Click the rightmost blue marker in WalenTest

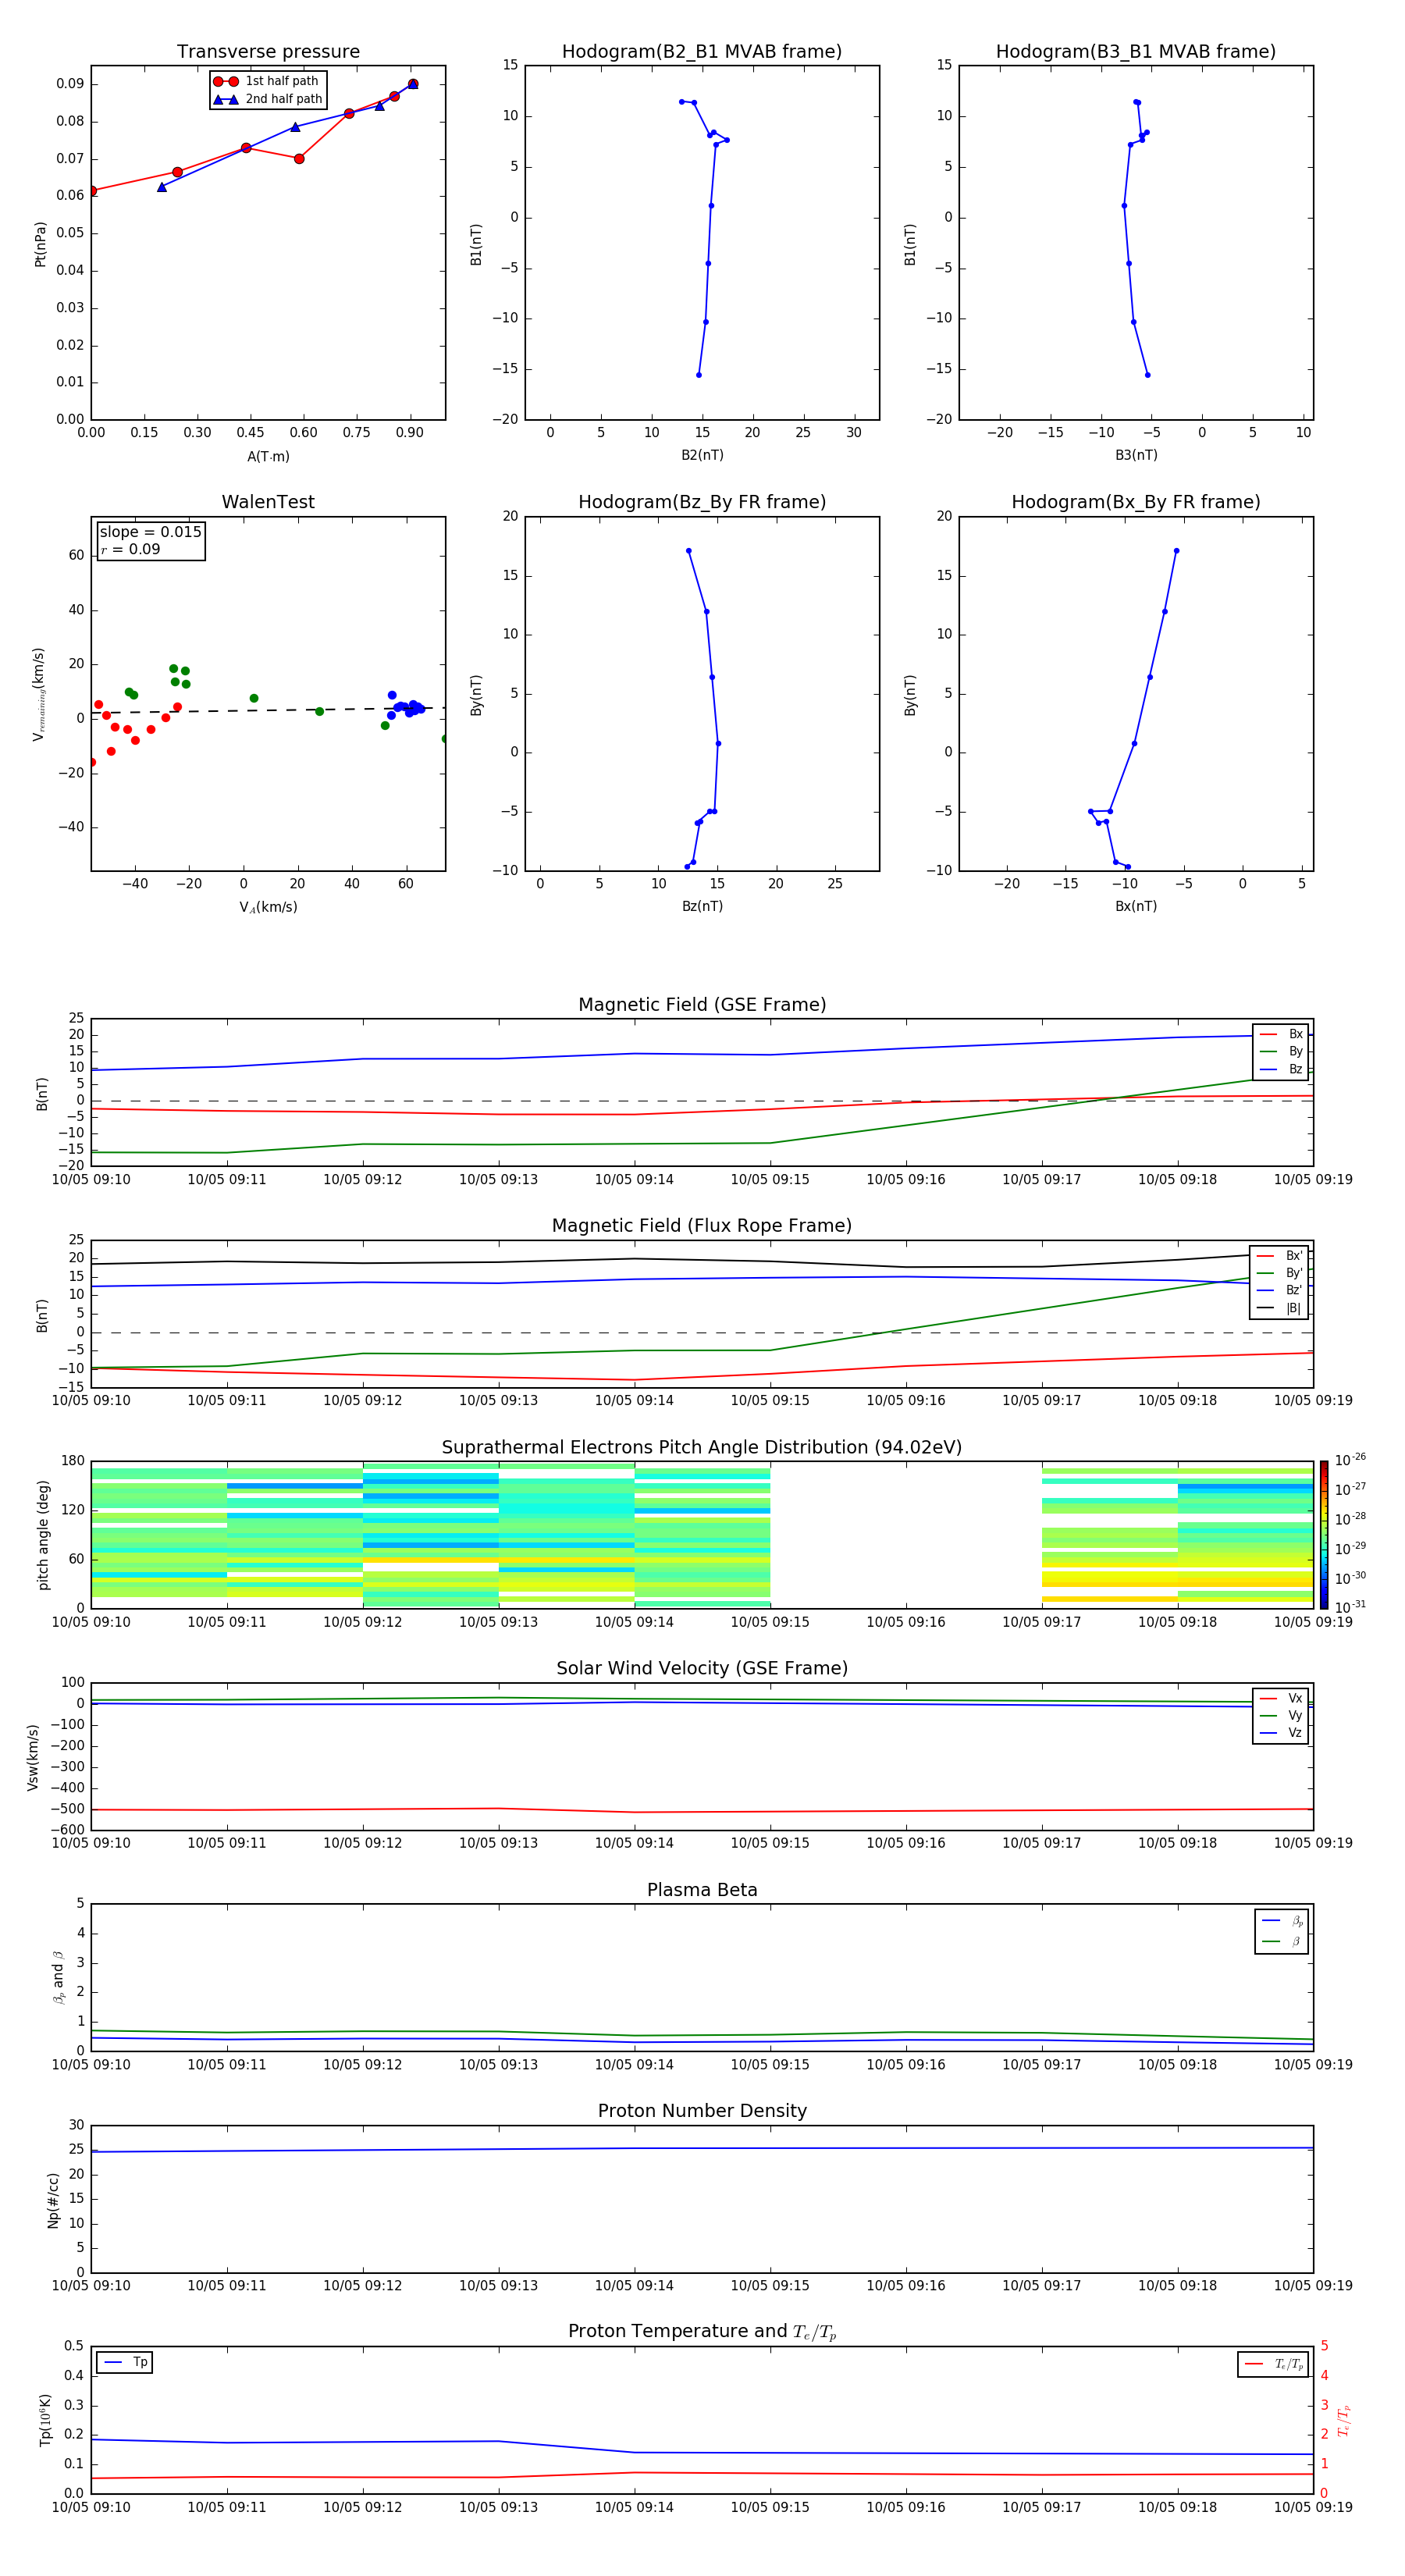[x=421, y=709]
